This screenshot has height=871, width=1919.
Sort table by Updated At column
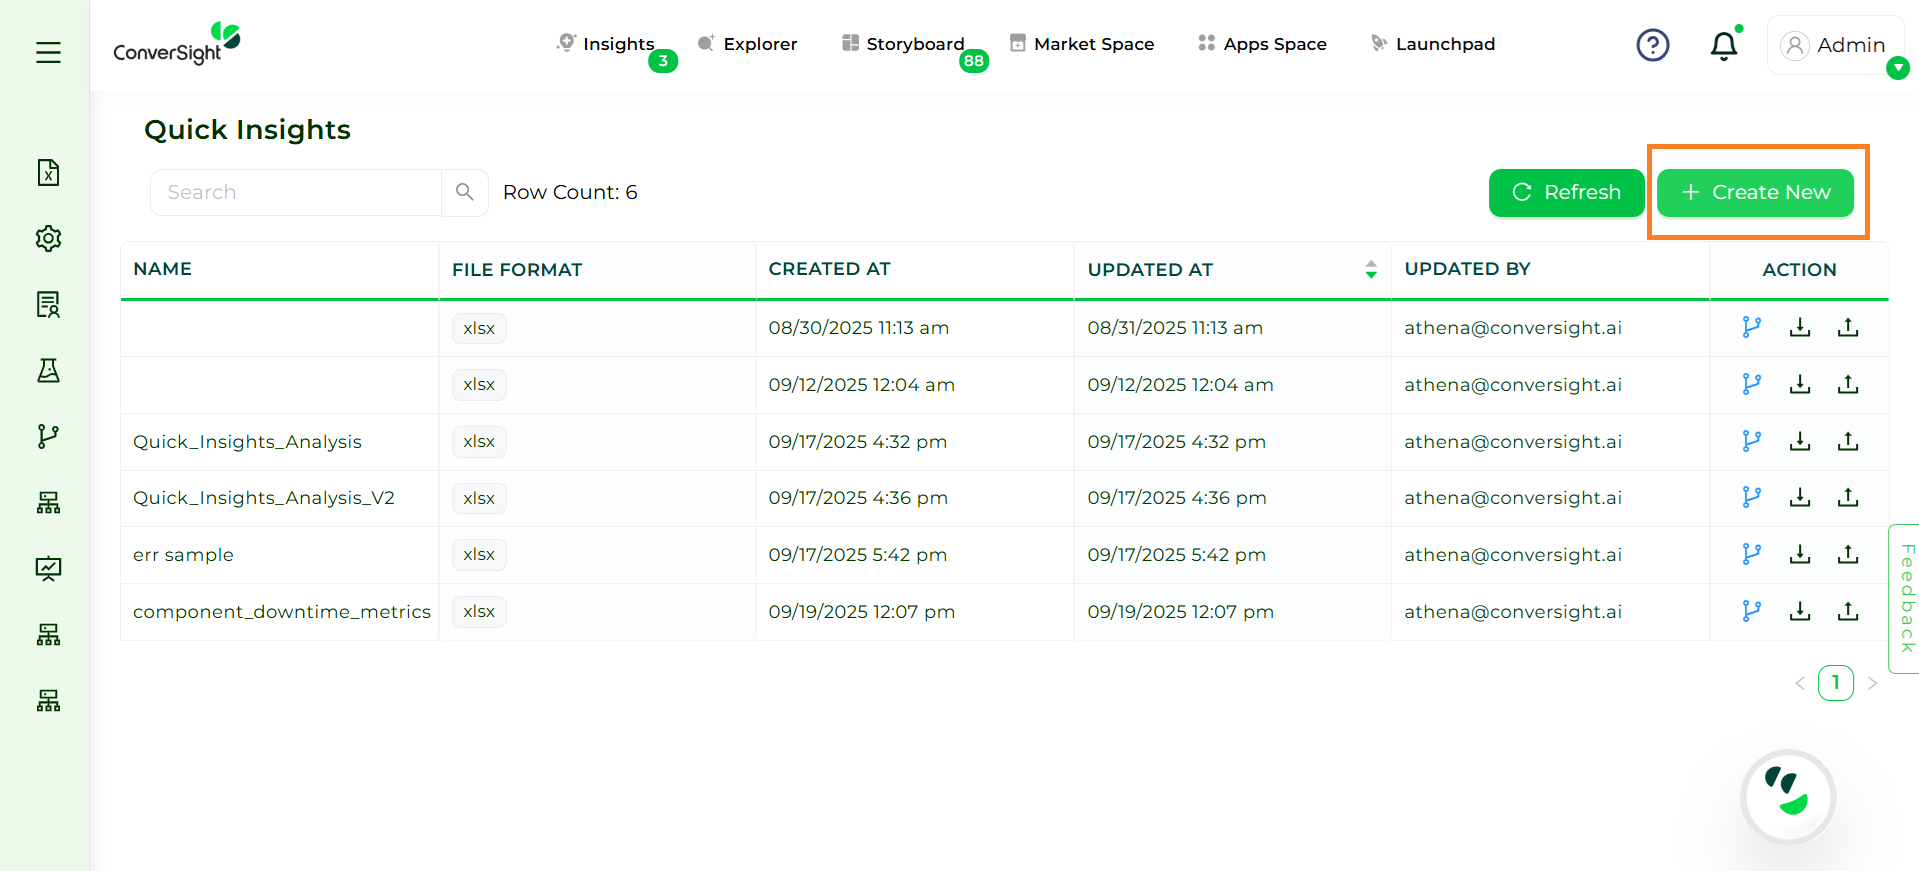point(1370,269)
